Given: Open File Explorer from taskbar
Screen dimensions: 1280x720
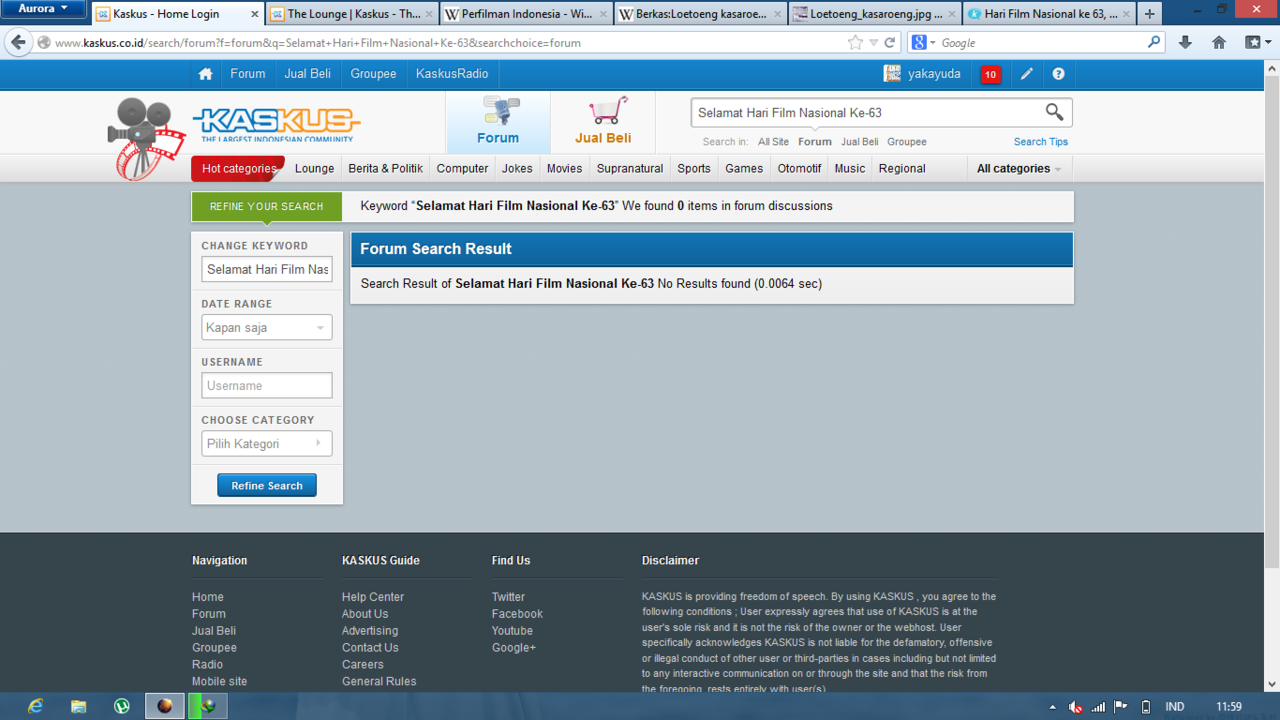Looking at the screenshot, I should (78, 706).
